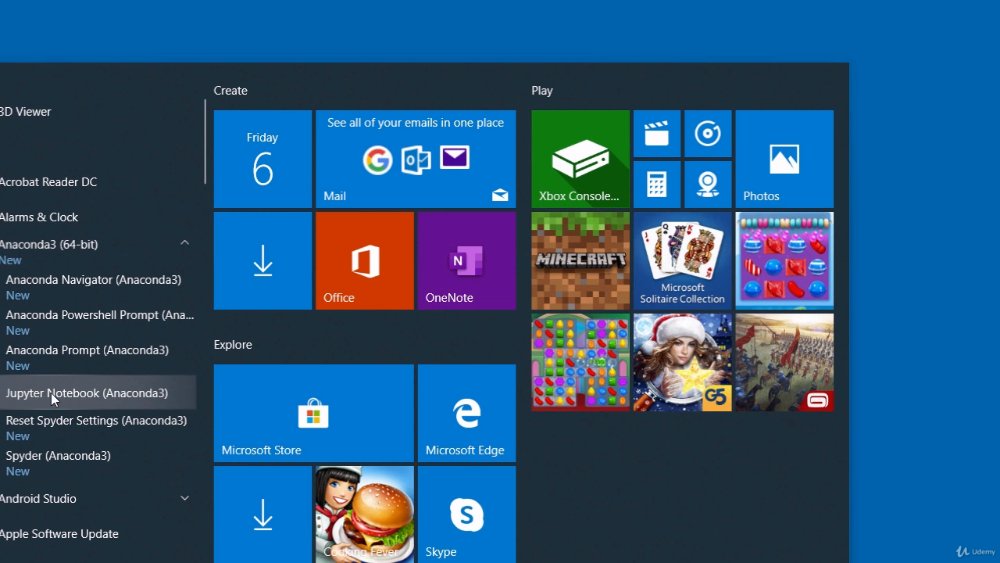Launch the Candy Crush Friends grid candy tile
This screenshot has height=563, width=1000.
(580, 362)
